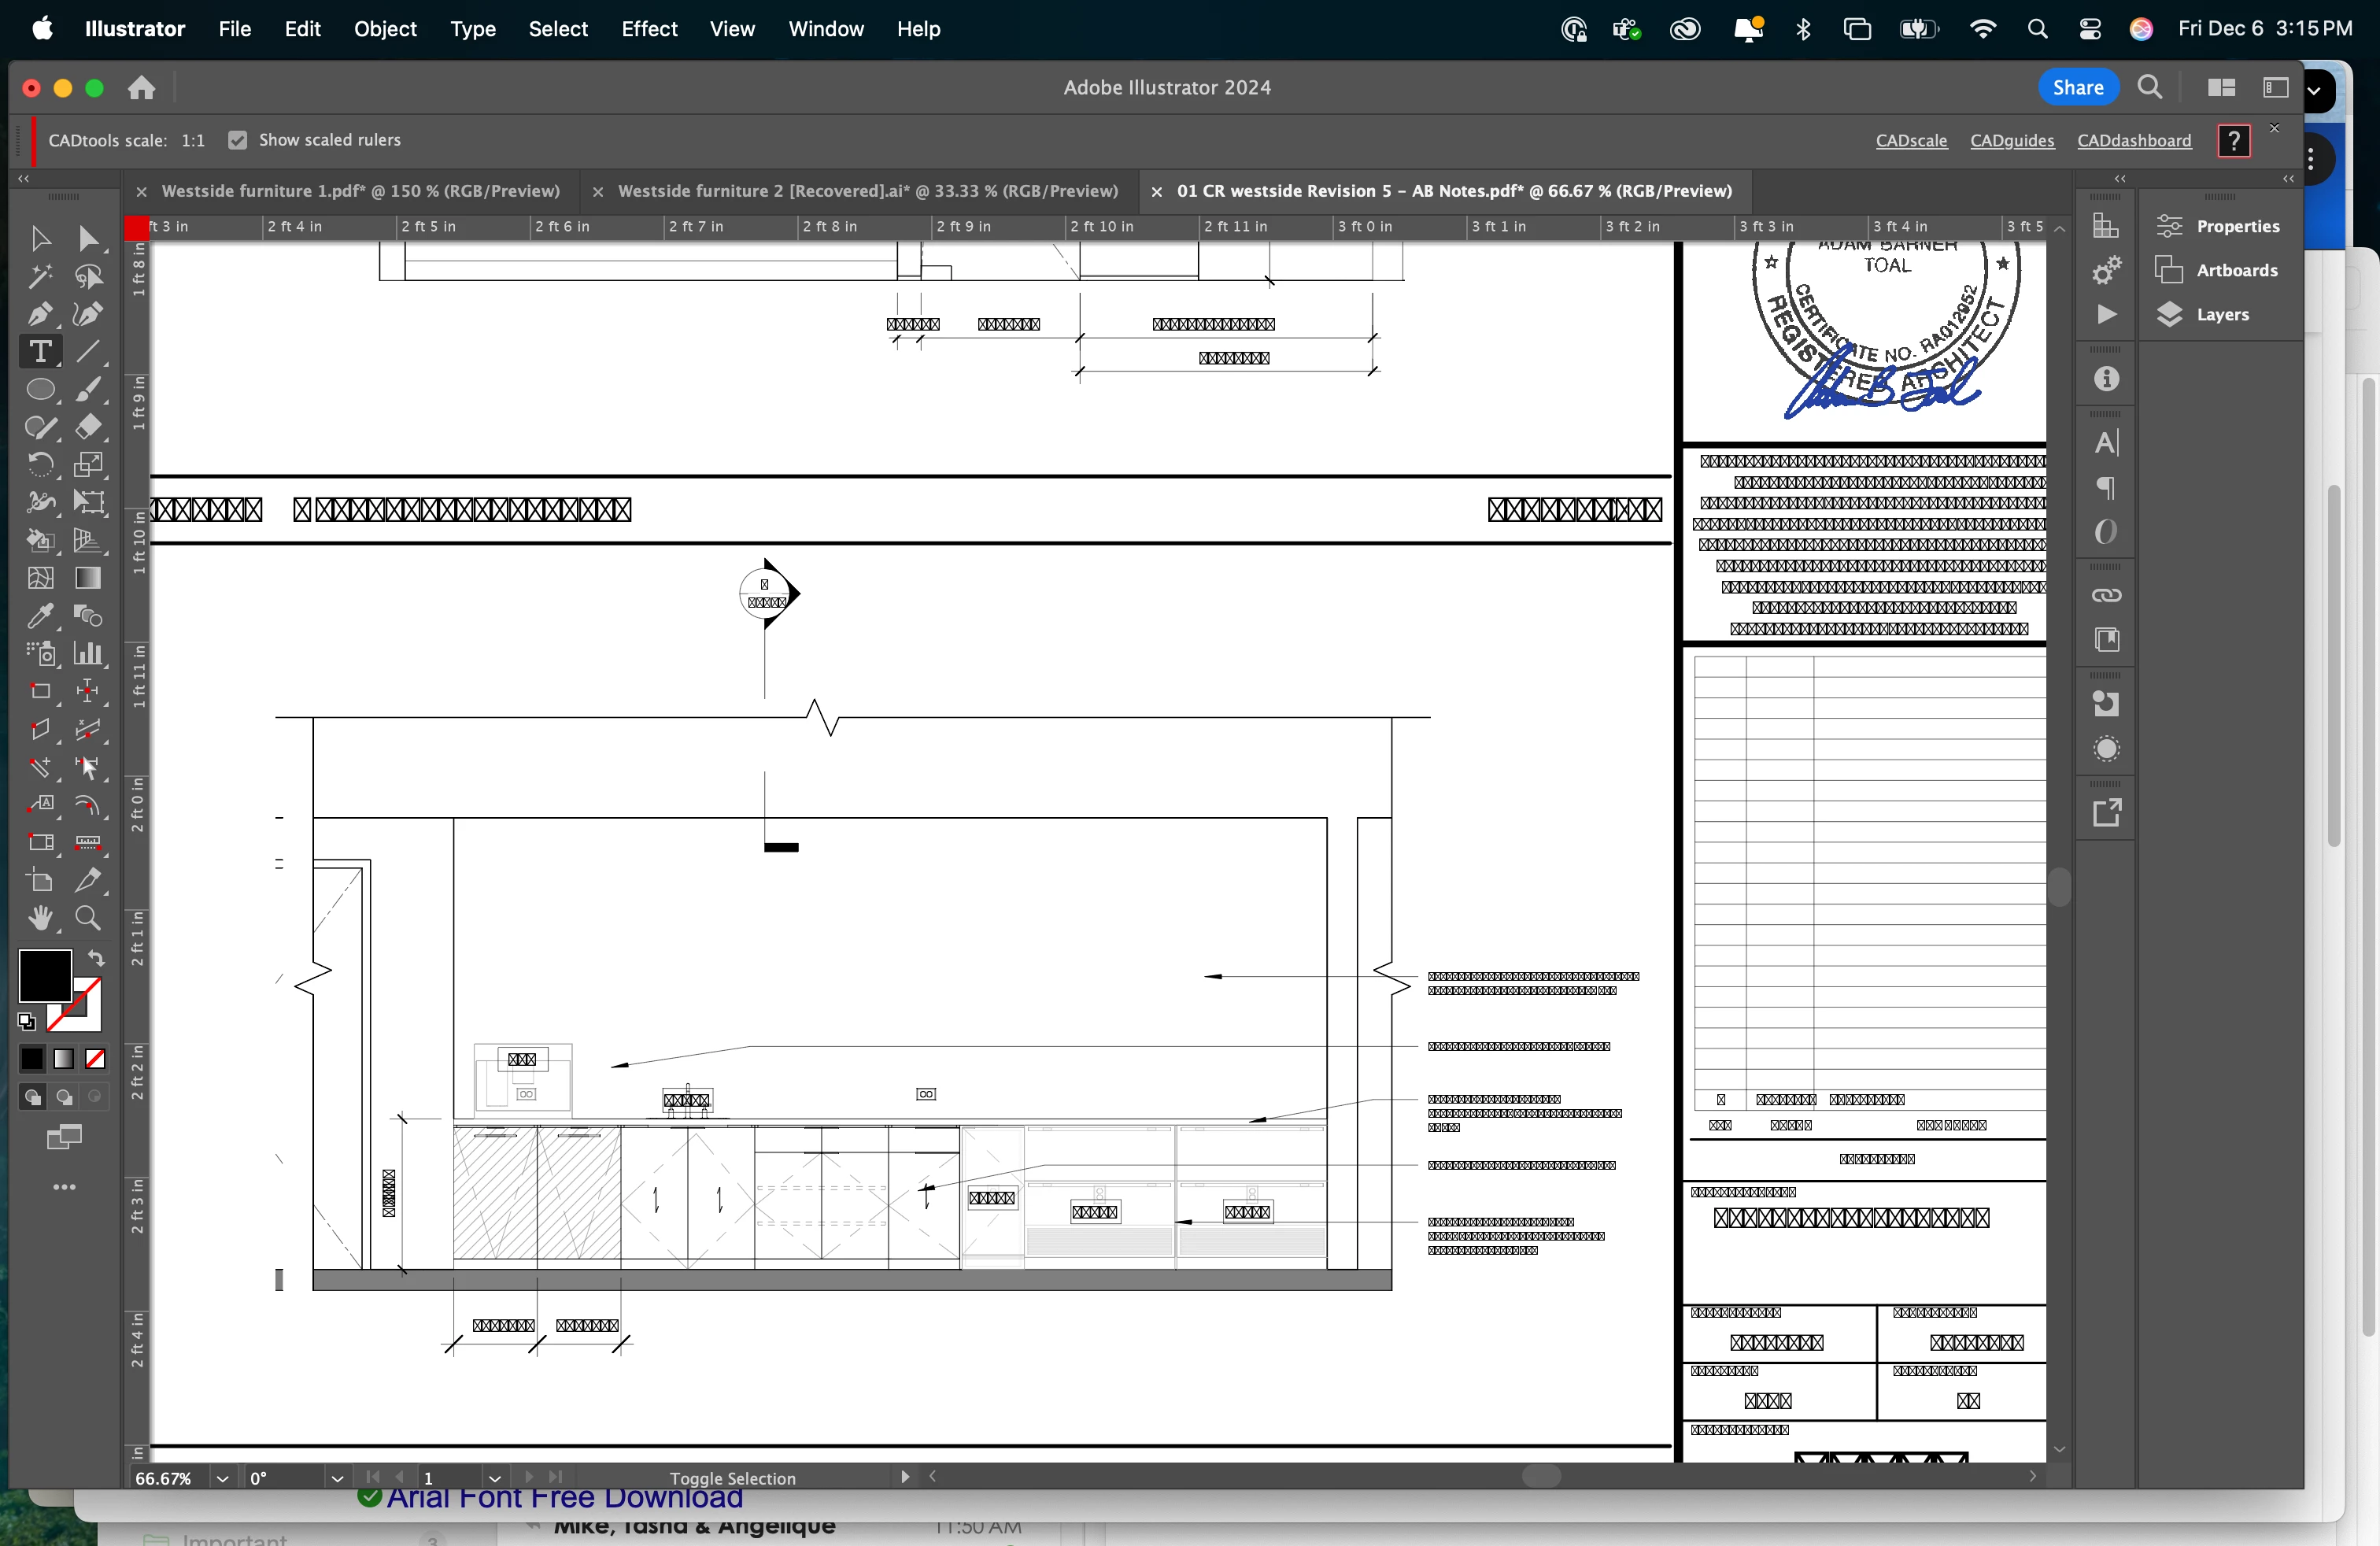This screenshot has height=1546, width=2380.
Task: Click the black fill color swatch
Action: click(x=44, y=974)
